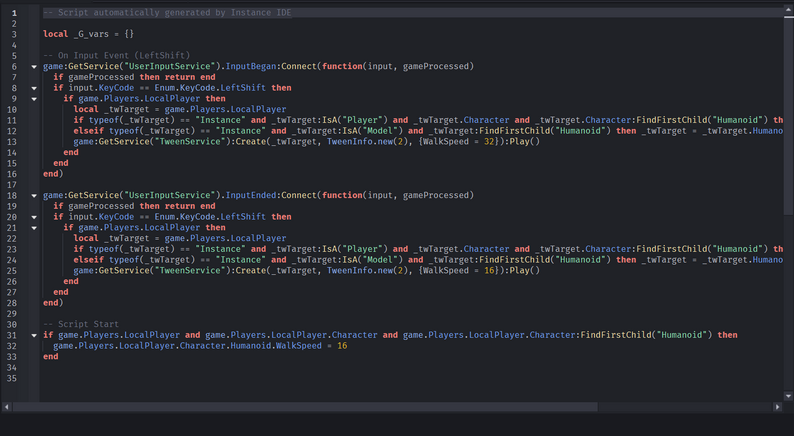
Task: Click '"TweenService"' string on line 13
Action: [192, 142]
